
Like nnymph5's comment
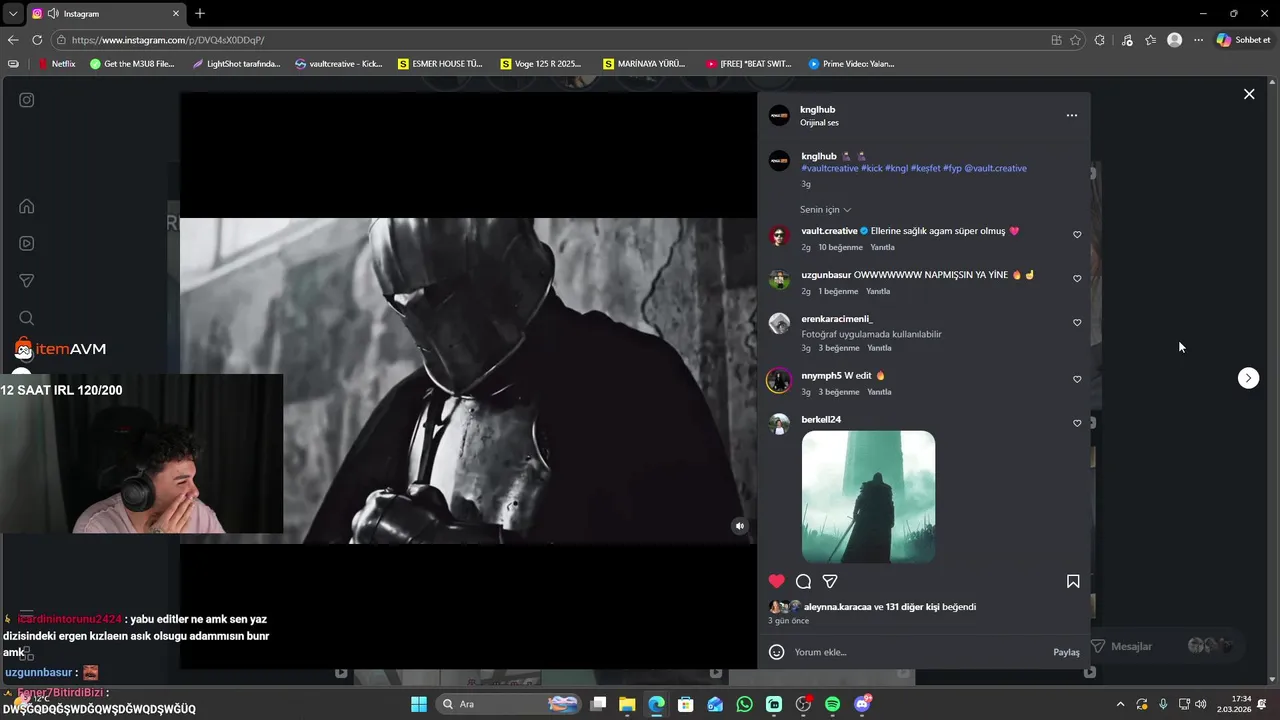(x=1077, y=379)
